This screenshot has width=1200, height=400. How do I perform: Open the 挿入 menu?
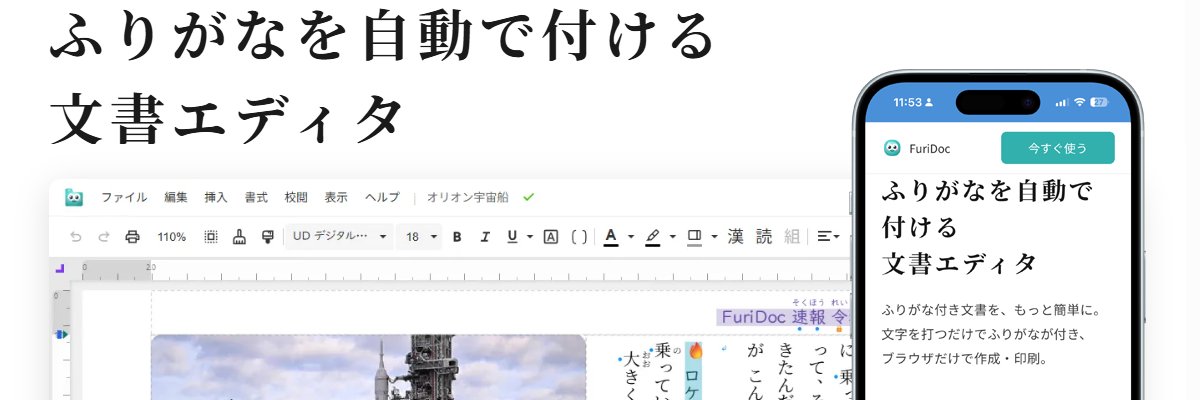coord(216,197)
